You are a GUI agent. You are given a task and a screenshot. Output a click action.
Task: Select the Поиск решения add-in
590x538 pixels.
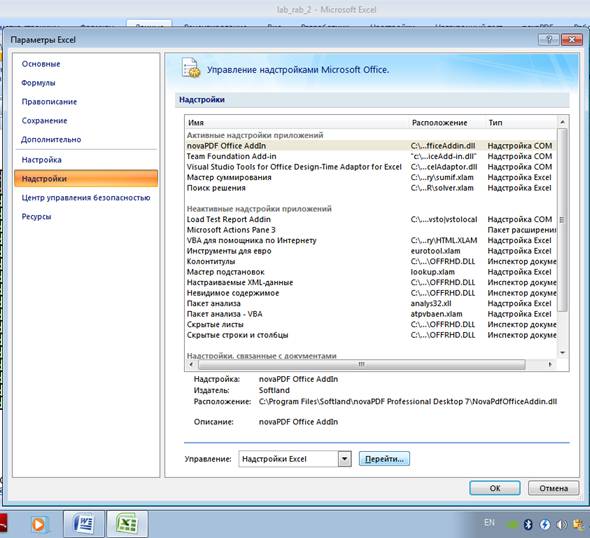pyautogui.click(x=370, y=188)
